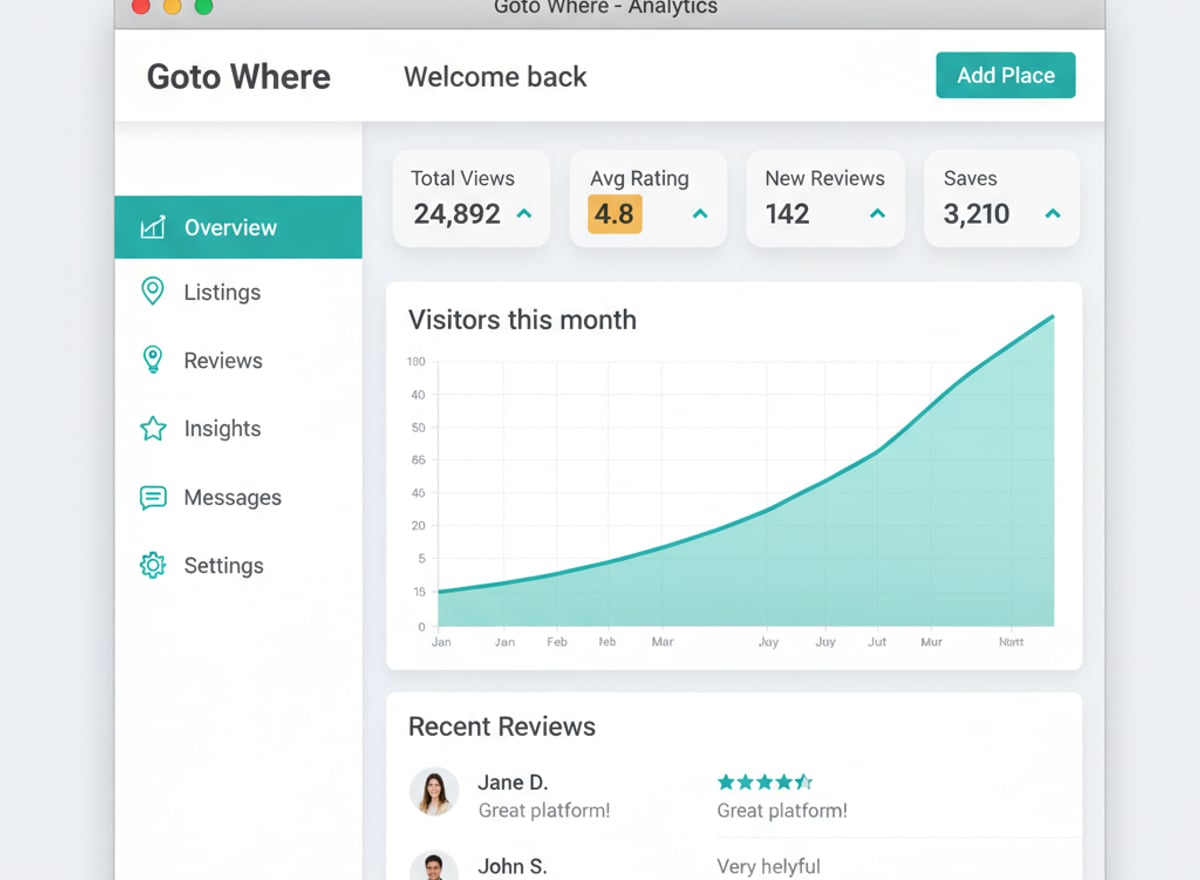Click the 24,892 views value
Image resolution: width=1200 pixels, height=880 pixels.
point(457,214)
